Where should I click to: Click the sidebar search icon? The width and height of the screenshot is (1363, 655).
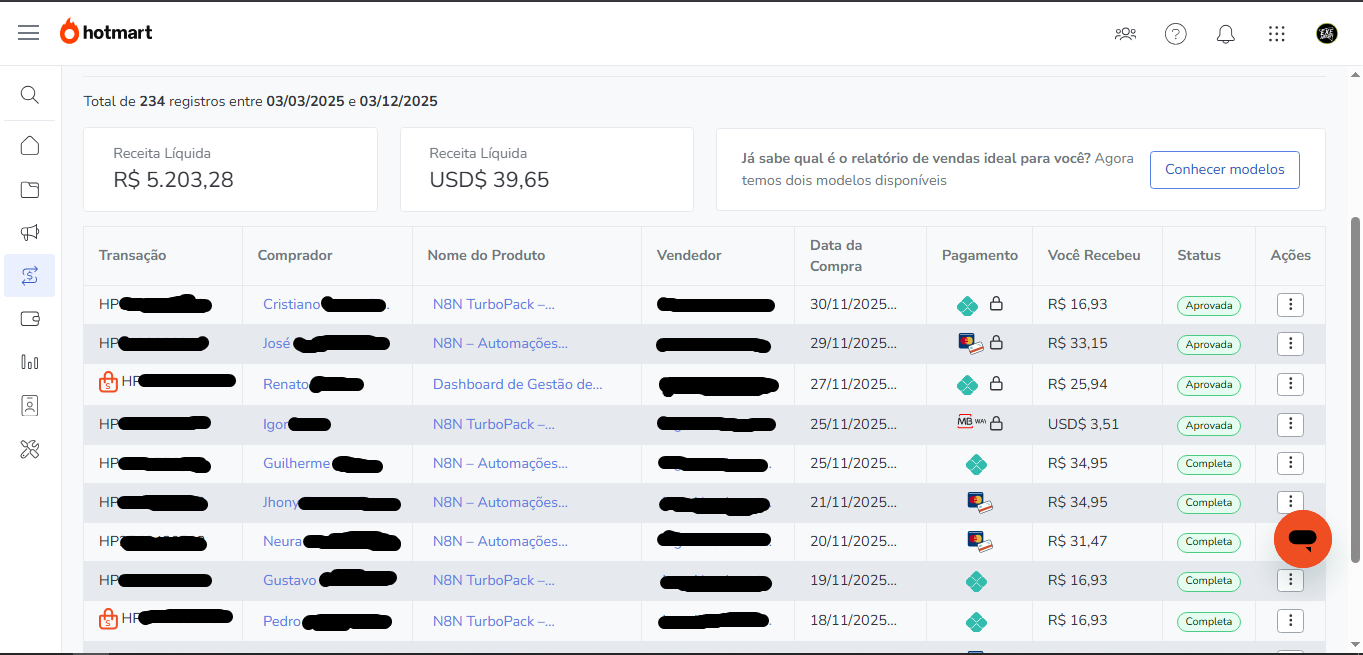click(x=30, y=95)
